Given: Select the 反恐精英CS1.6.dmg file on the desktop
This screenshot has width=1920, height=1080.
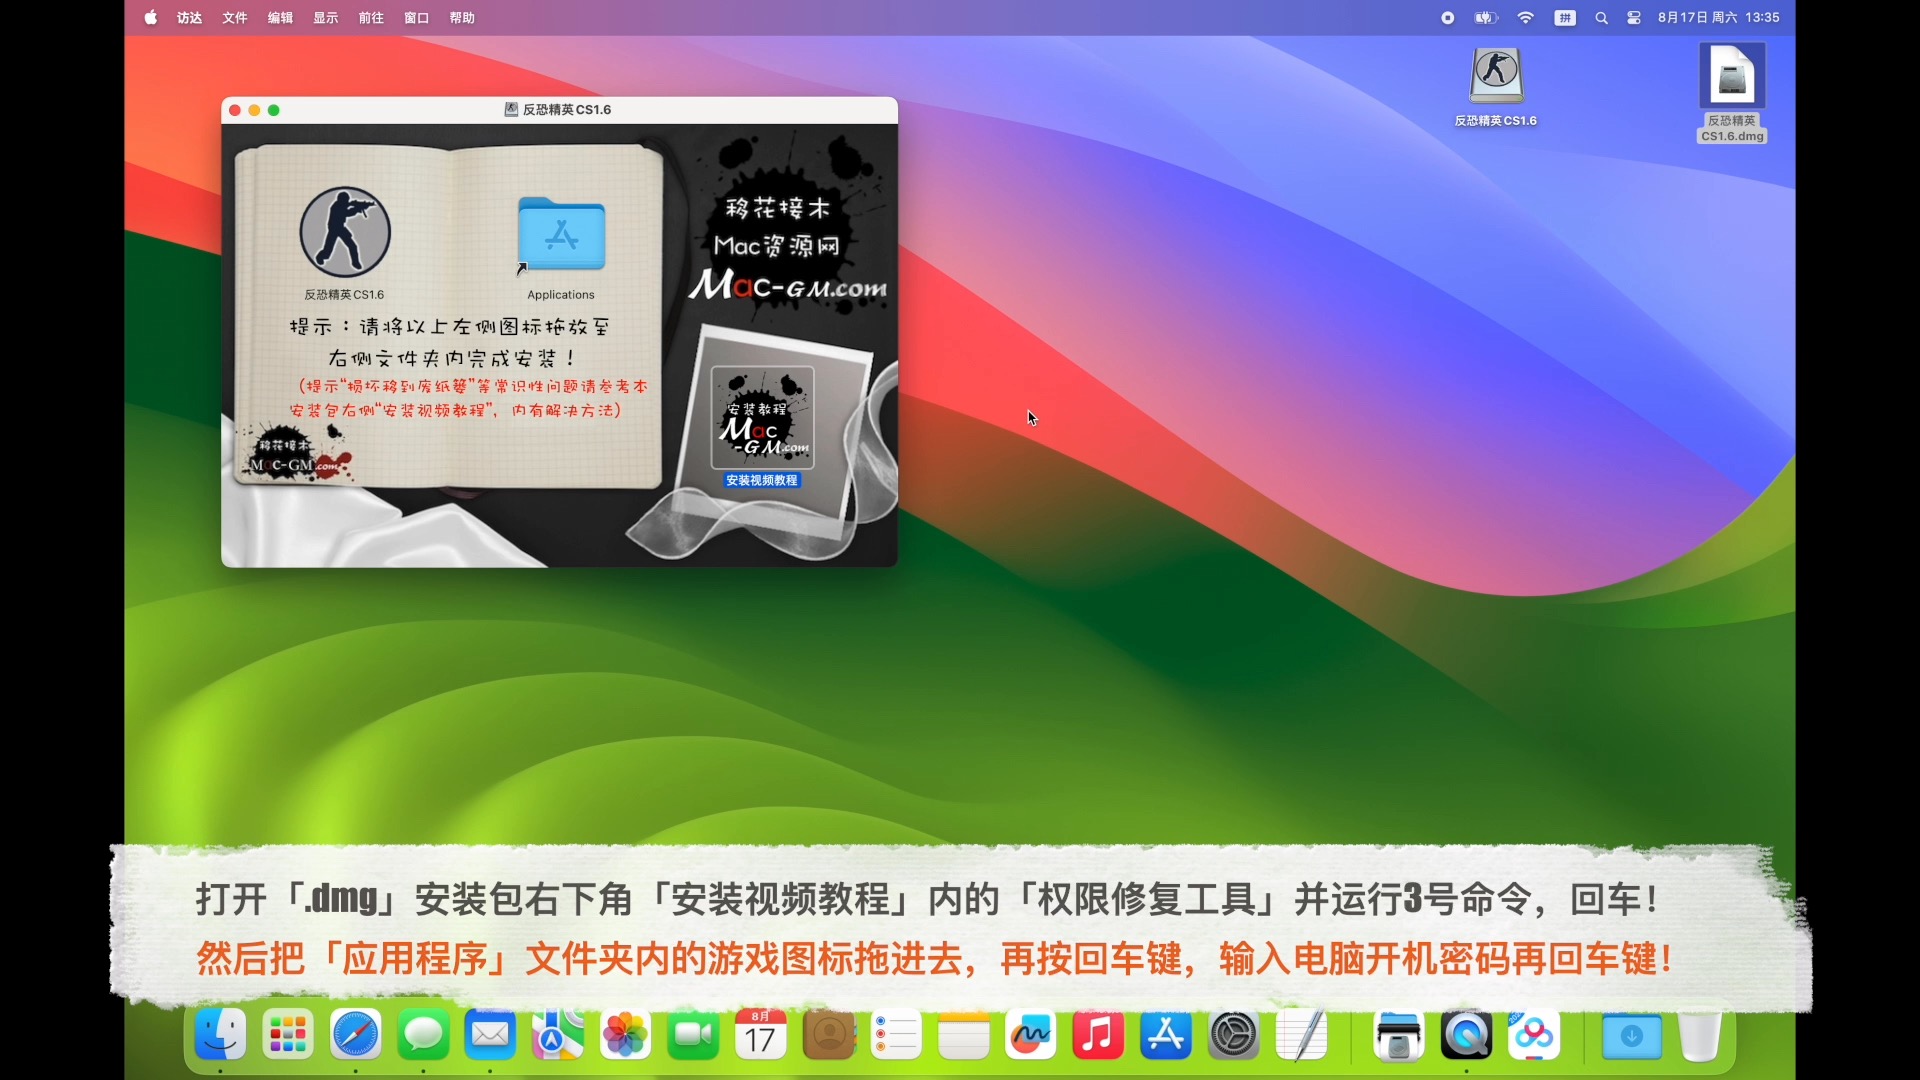Looking at the screenshot, I should (x=1732, y=76).
